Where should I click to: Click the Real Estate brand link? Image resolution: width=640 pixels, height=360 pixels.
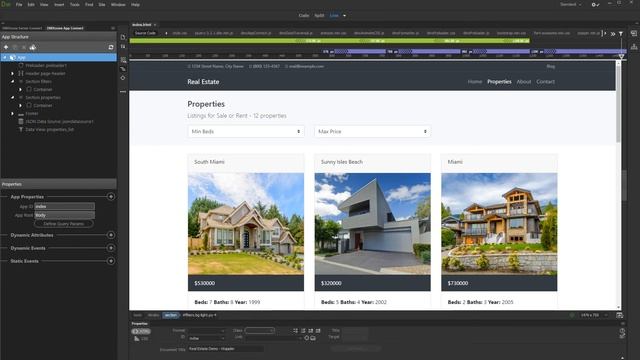pyautogui.click(x=203, y=82)
